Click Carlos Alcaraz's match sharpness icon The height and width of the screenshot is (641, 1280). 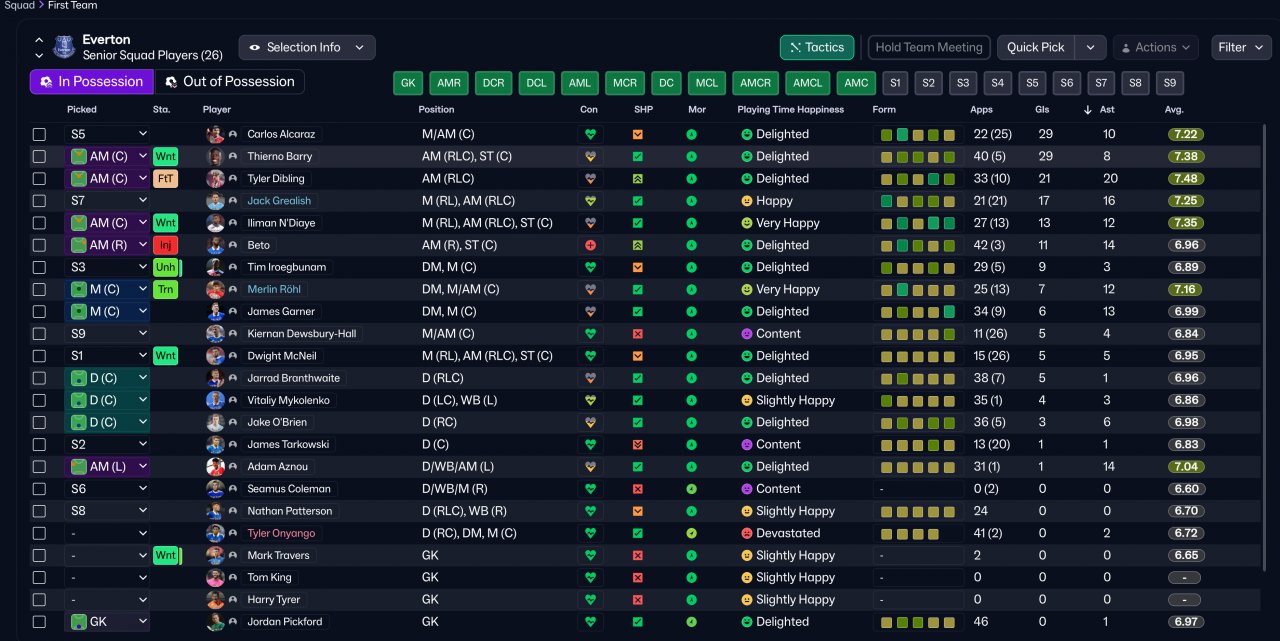point(638,134)
